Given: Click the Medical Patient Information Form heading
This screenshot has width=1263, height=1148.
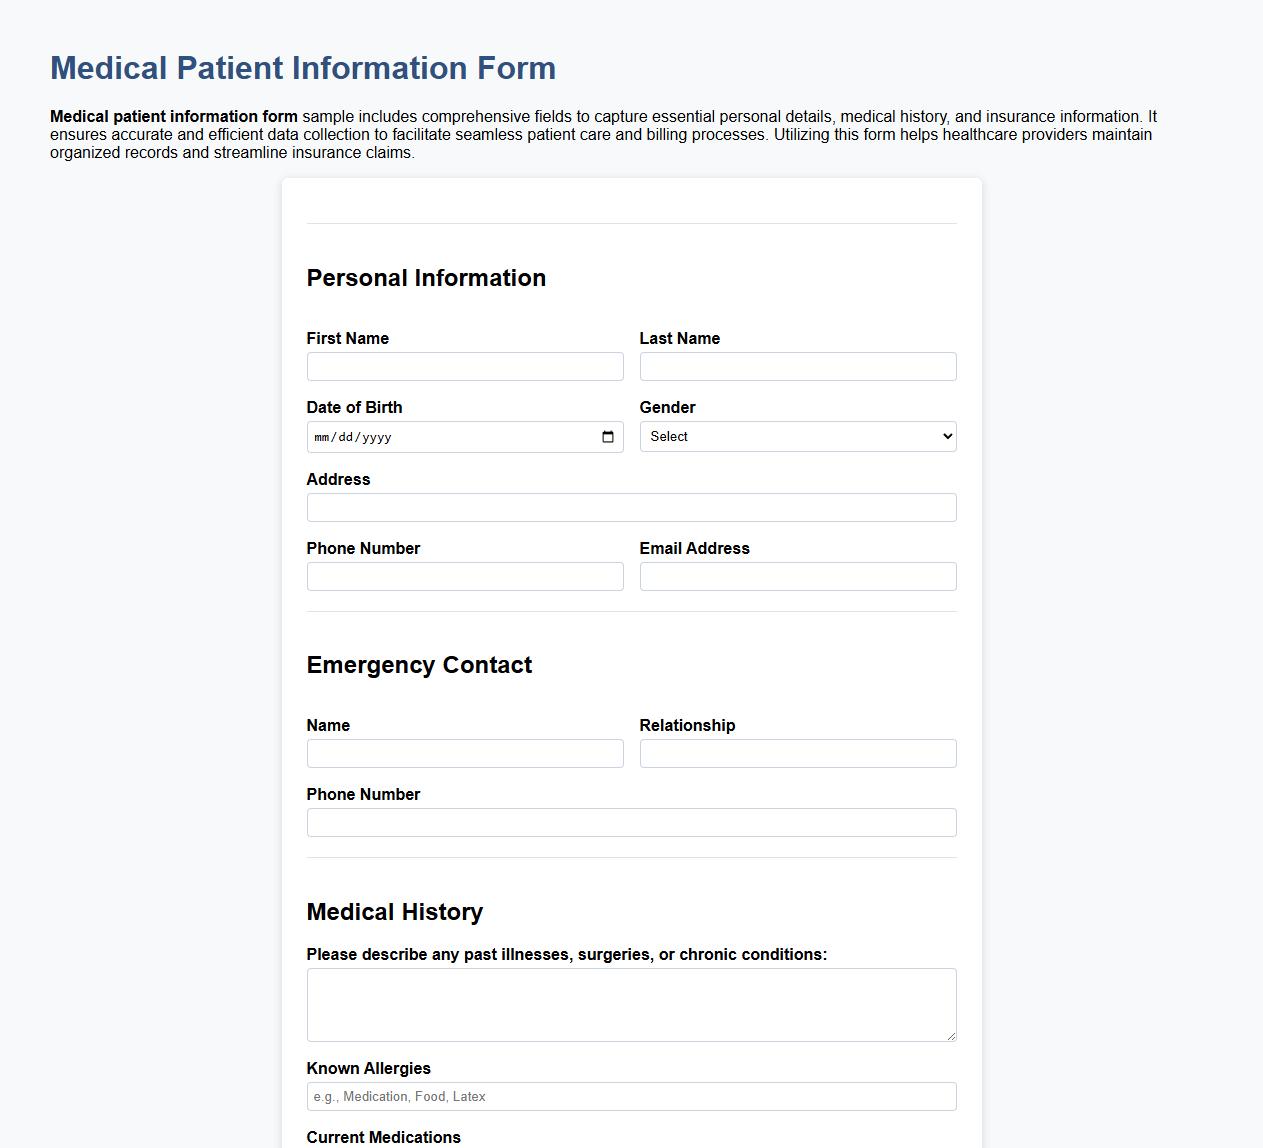Looking at the screenshot, I should pyautogui.click(x=302, y=68).
